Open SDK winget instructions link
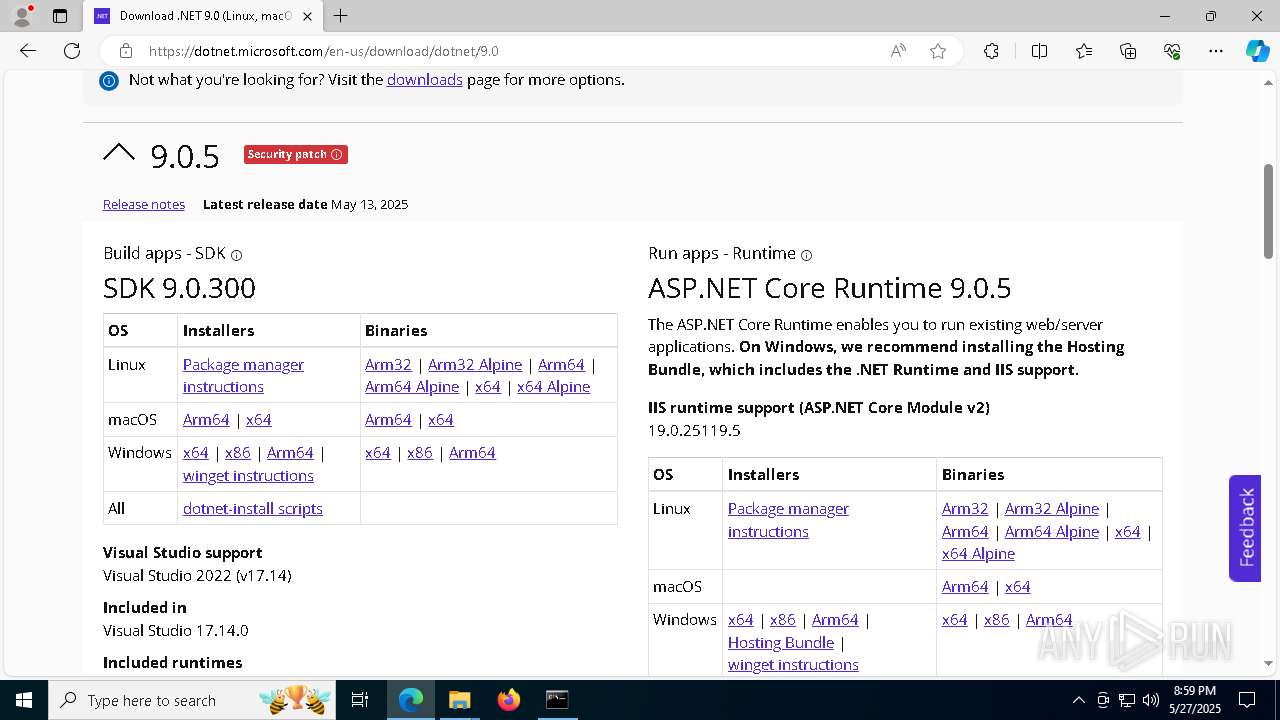The image size is (1280, 720). tap(248, 476)
